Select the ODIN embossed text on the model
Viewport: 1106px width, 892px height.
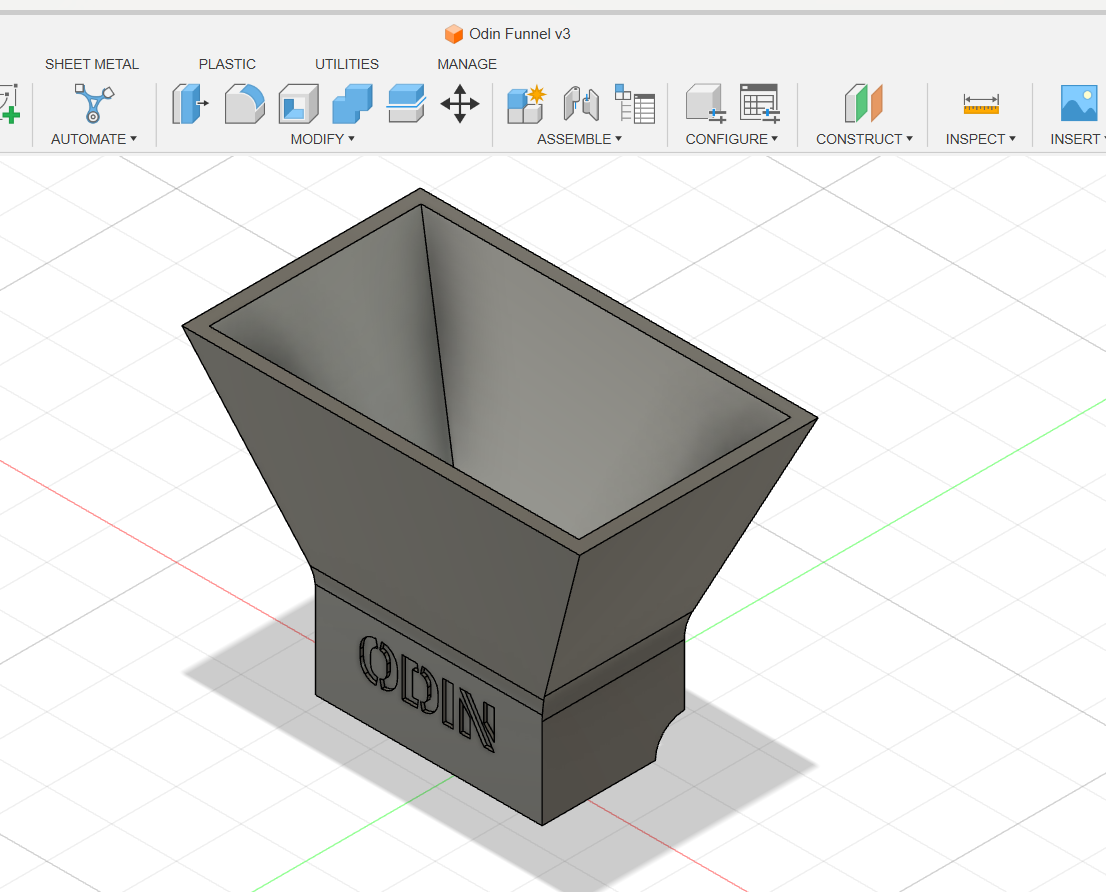click(427, 692)
